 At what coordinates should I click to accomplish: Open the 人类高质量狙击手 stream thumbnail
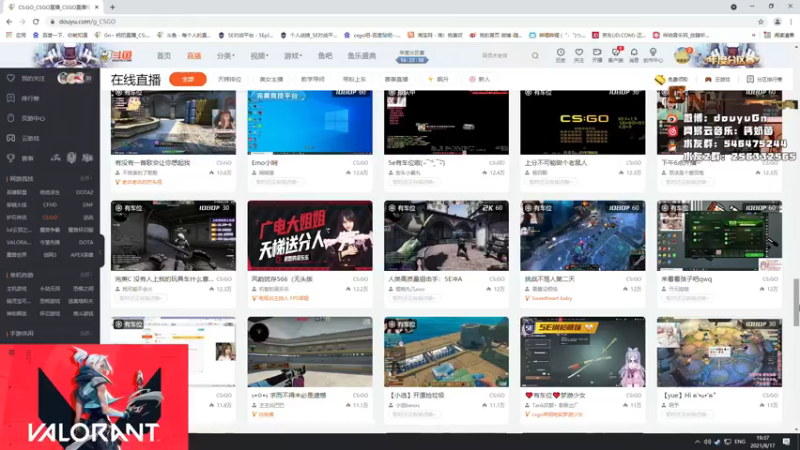point(446,236)
